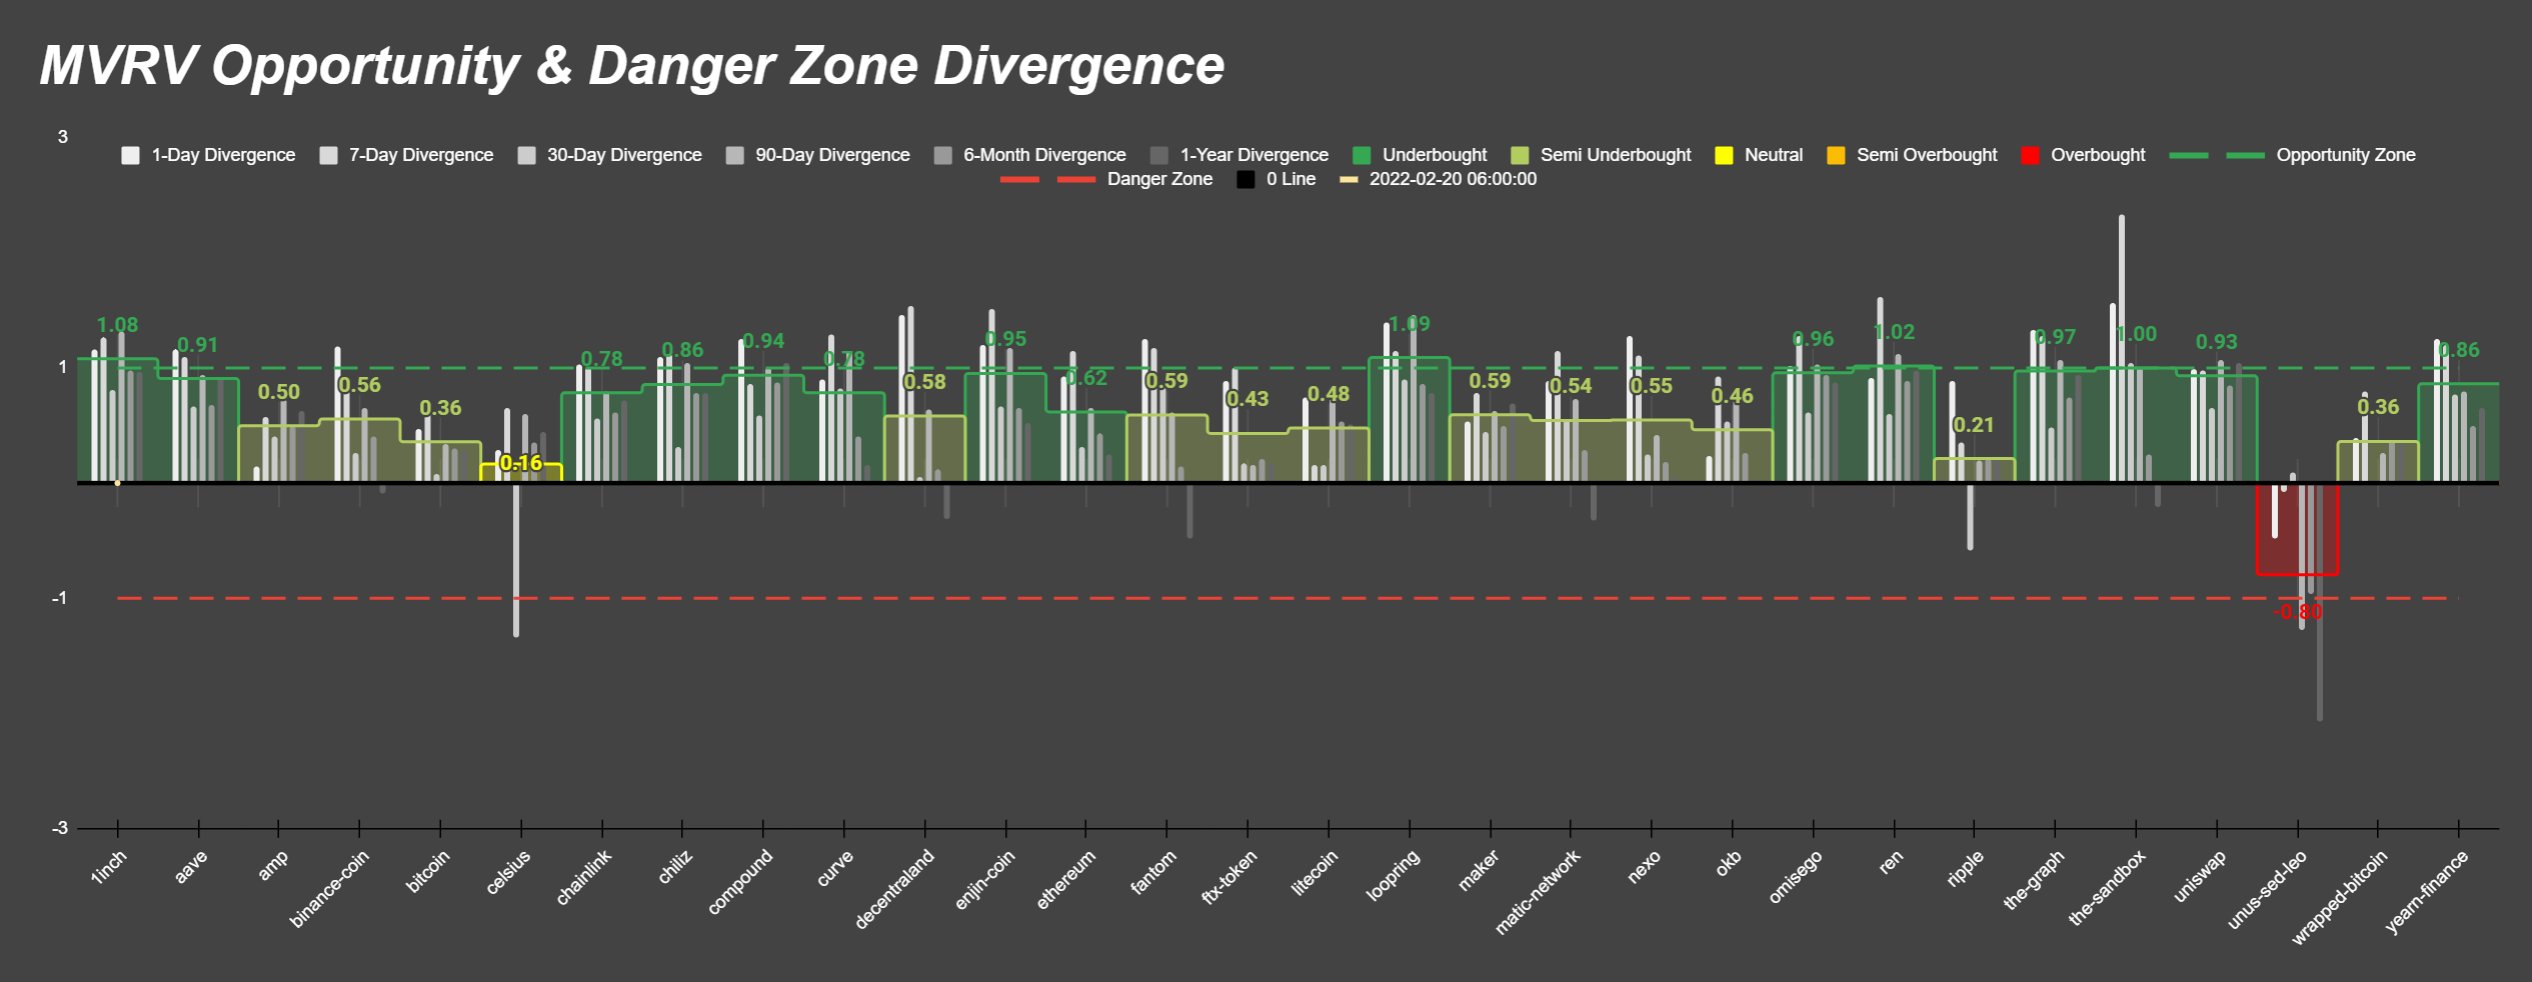This screenshot has height=982, width=2532.
Task: Toggle the Neutral legend entry
Action: 1758,155
